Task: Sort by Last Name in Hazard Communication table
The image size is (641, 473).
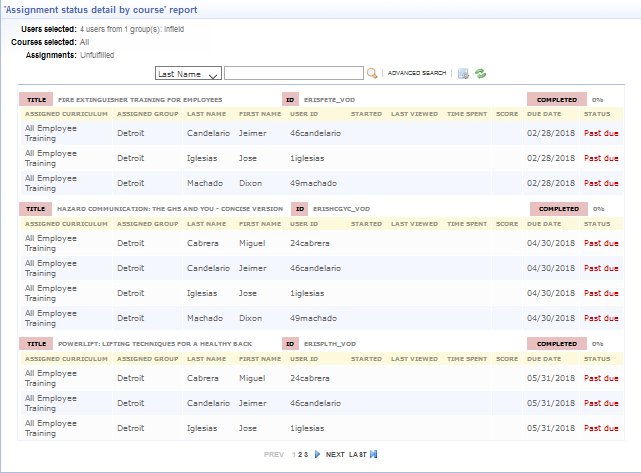Action: pos(204,223)
